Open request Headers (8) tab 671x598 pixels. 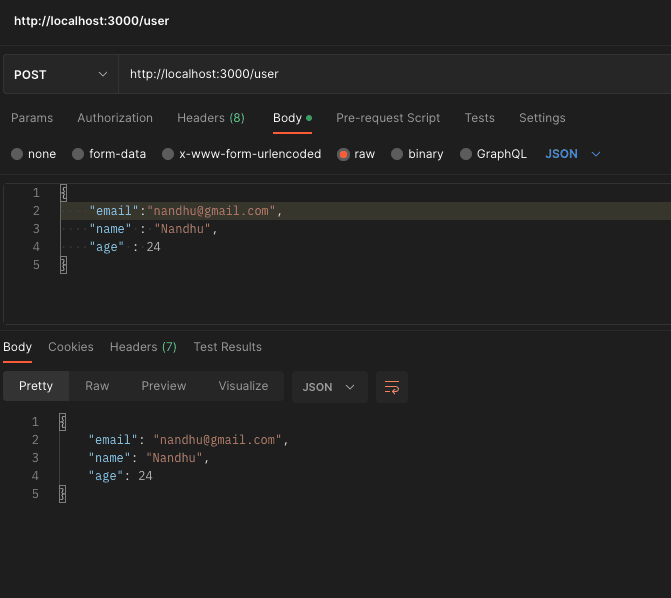coord(211,118)
